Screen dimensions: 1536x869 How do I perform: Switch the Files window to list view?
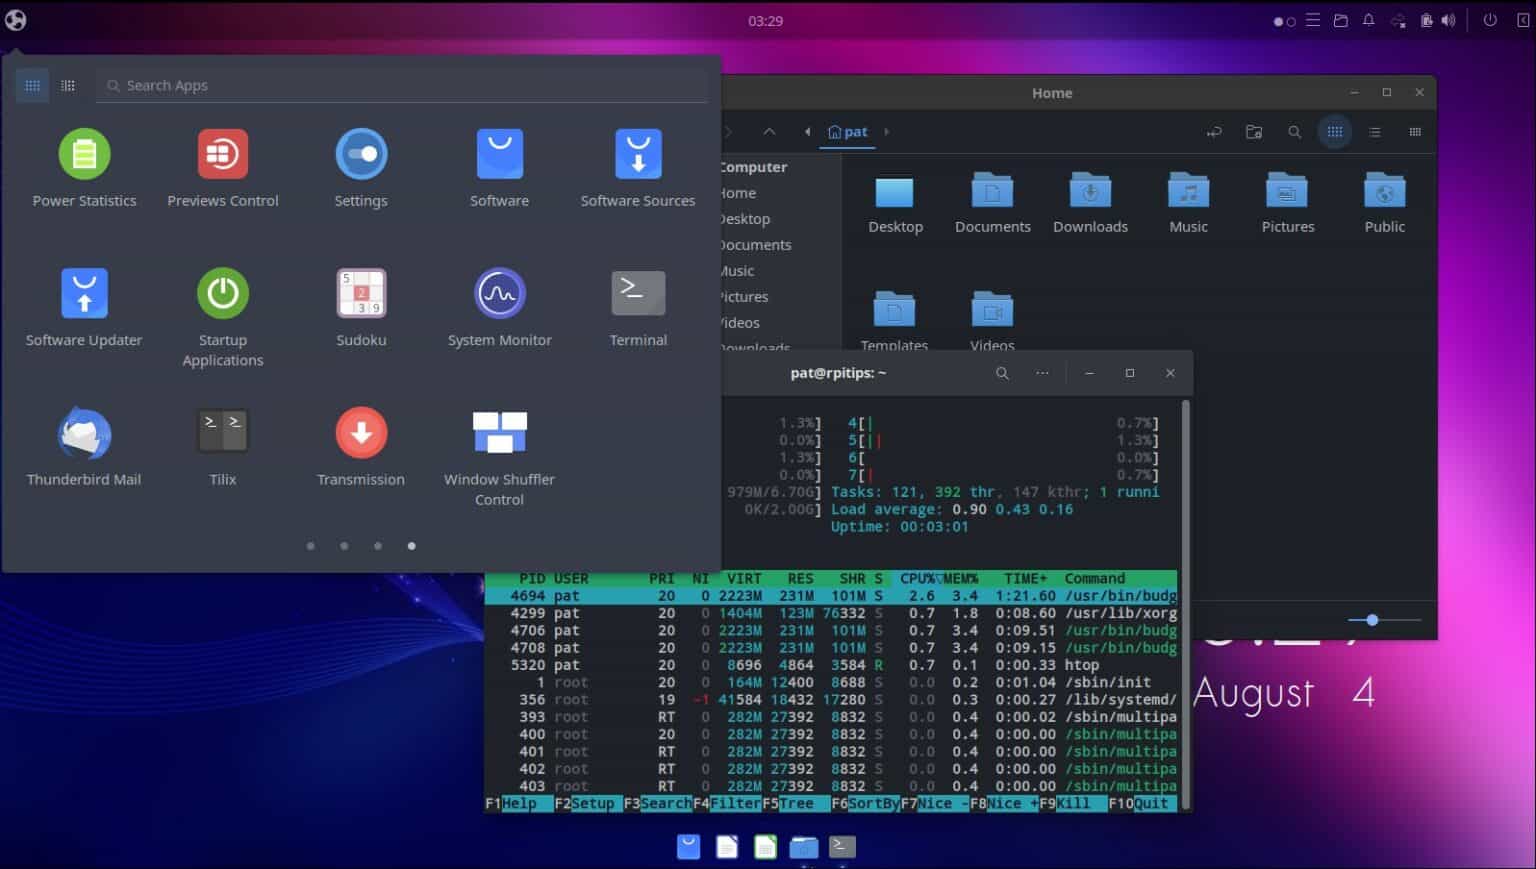(x=1375, y=131)
